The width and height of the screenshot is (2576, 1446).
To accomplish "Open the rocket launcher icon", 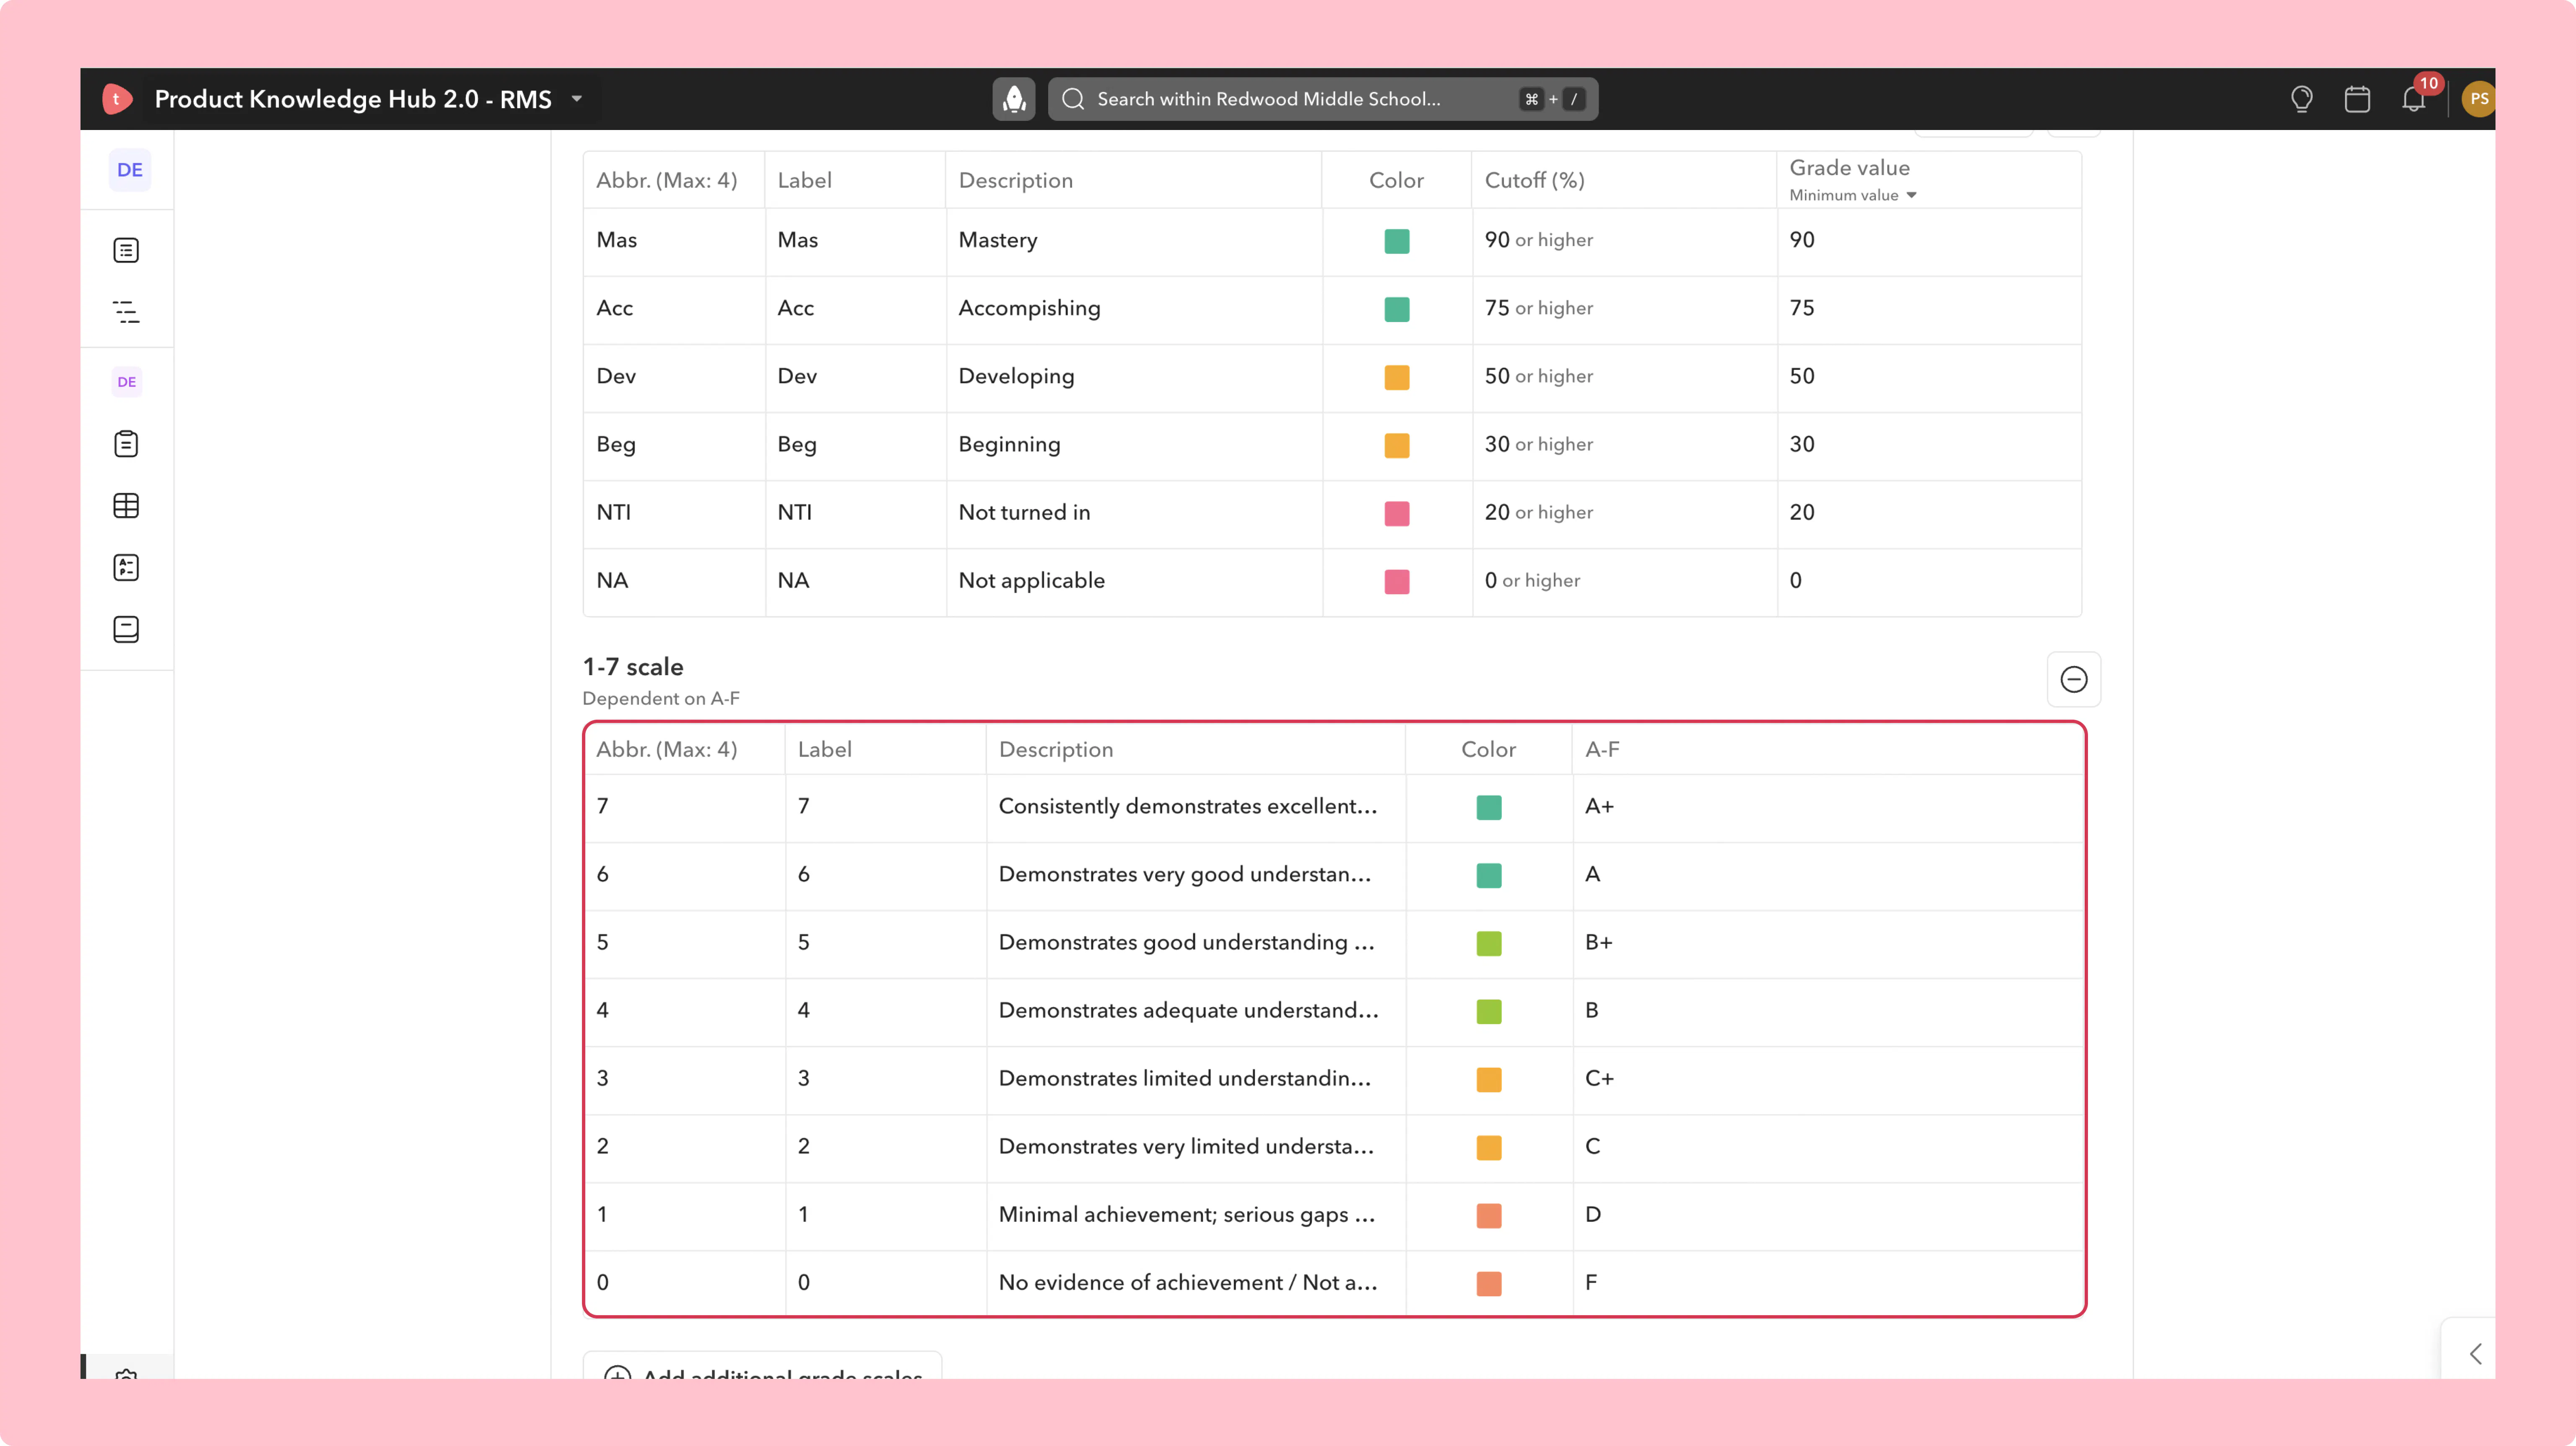I will 1014,99.
